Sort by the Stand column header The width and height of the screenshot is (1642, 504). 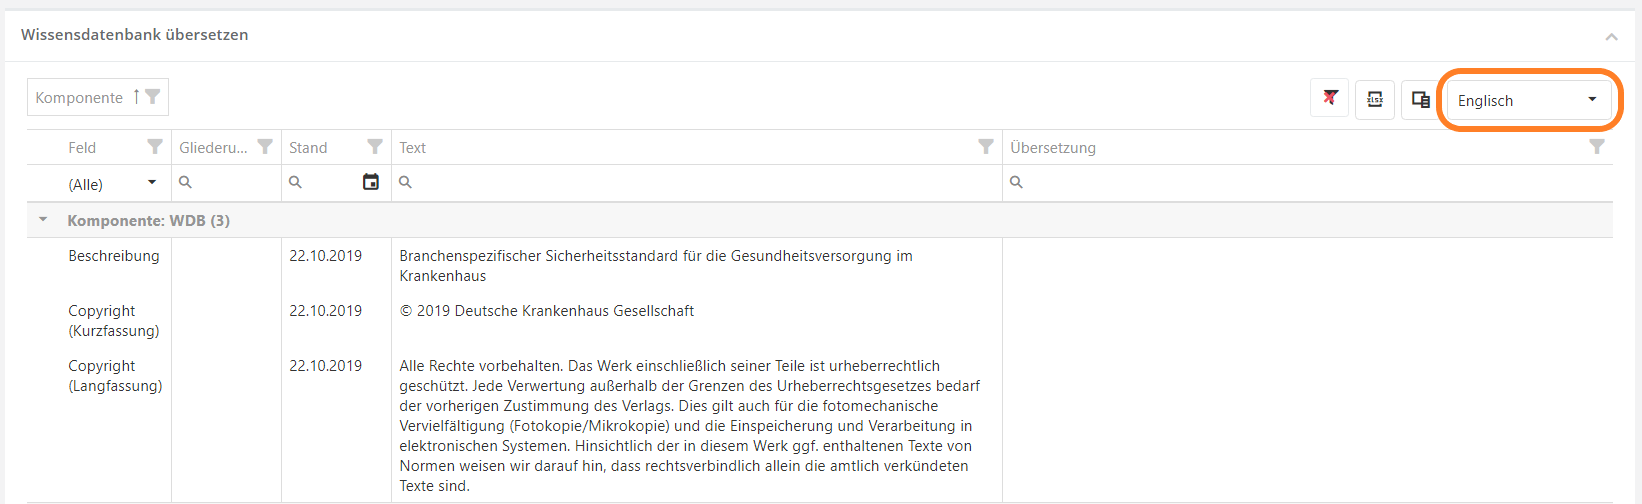tap(309, 148)
